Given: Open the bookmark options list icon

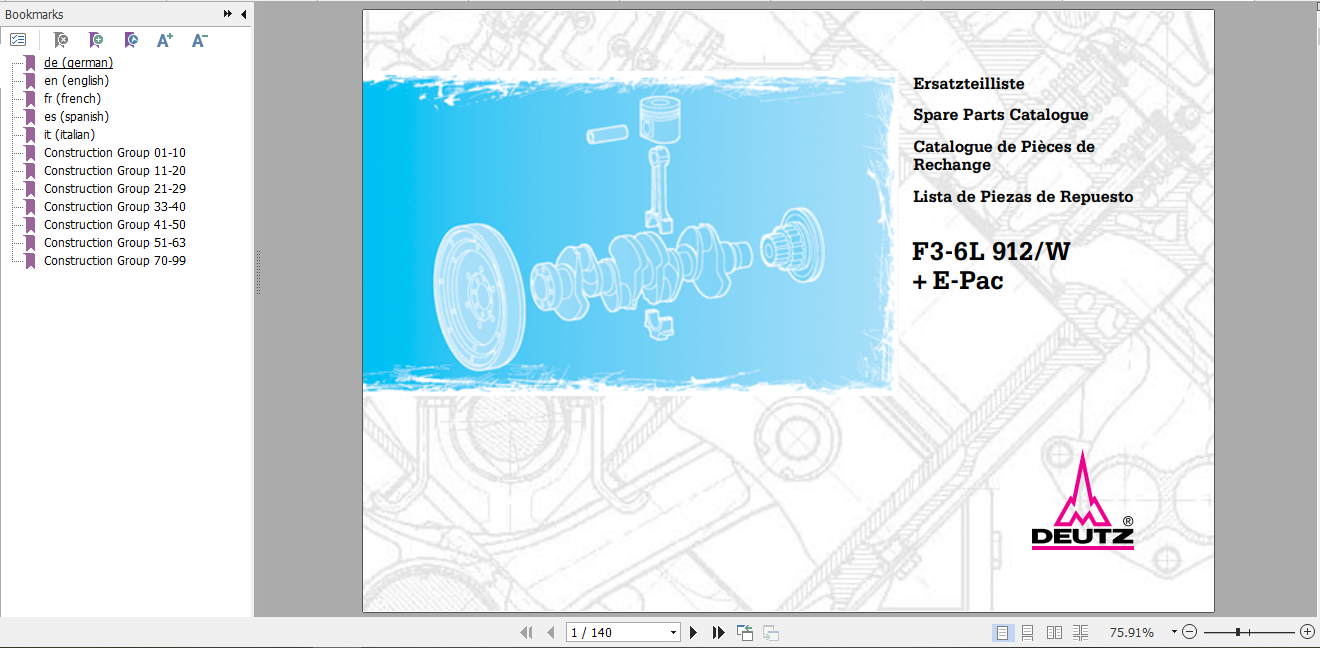Looking at the screenshot, I should point(18,40).
